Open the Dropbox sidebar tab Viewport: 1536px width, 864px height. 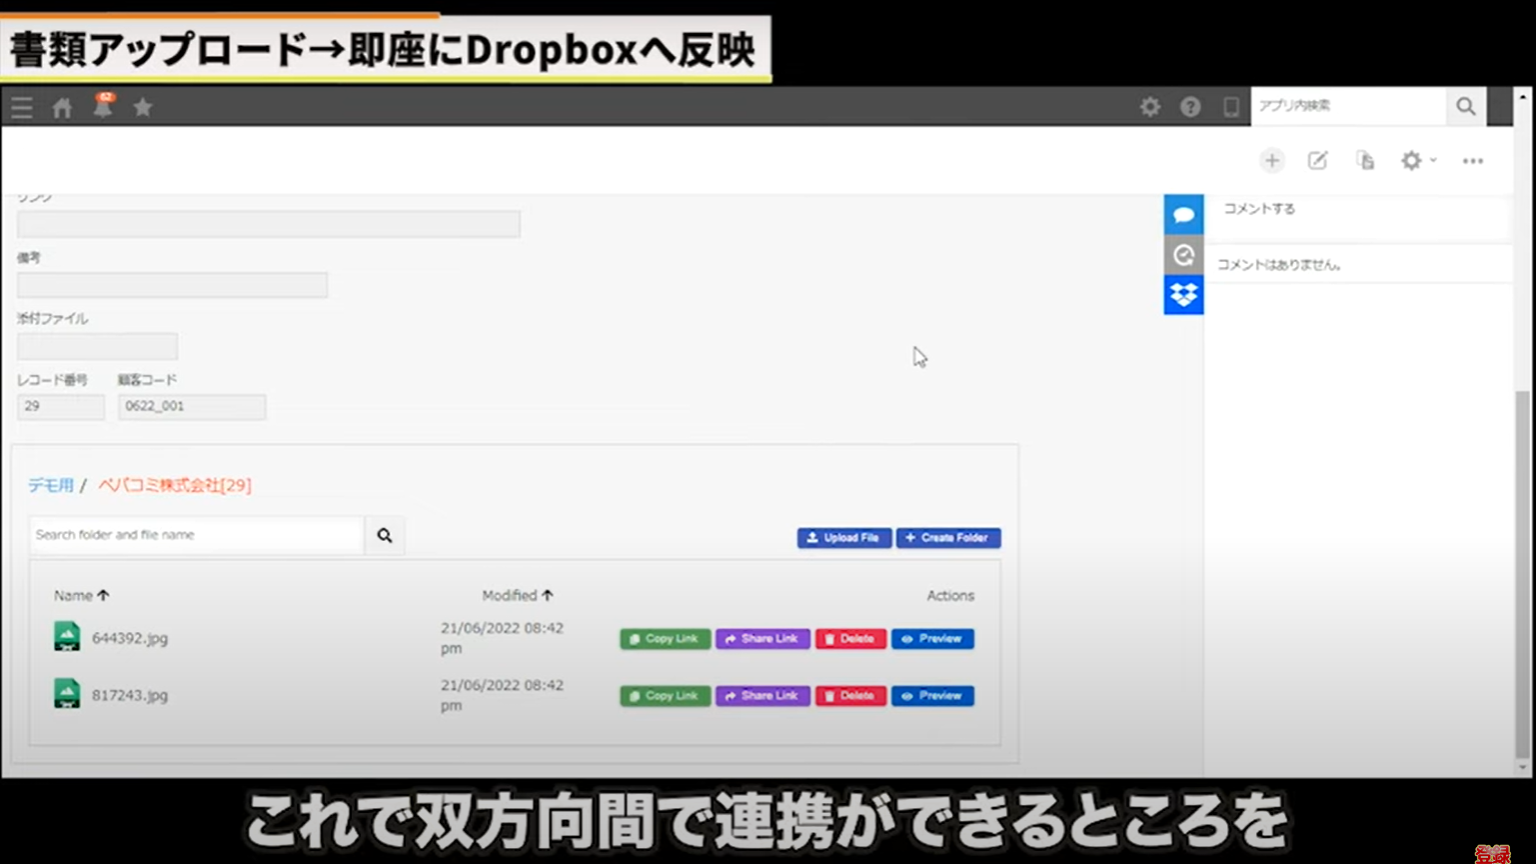click(1184, 295)
